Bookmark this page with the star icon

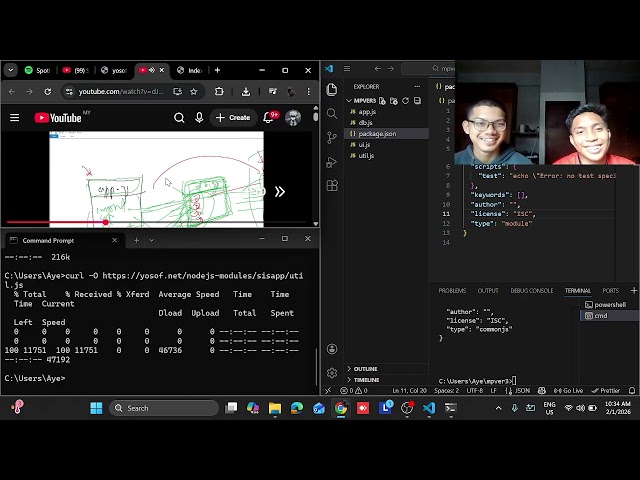[194, 91]
